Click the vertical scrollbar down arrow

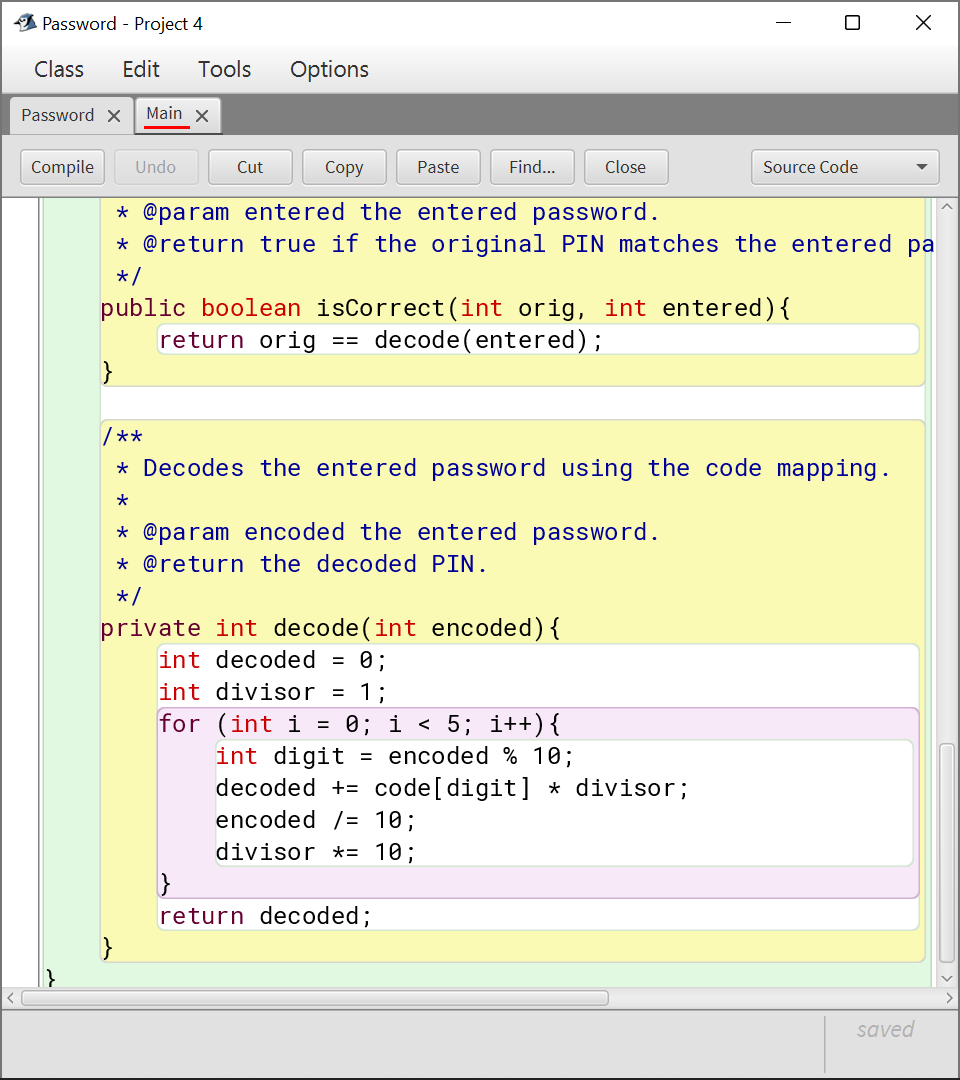[947, 978]
